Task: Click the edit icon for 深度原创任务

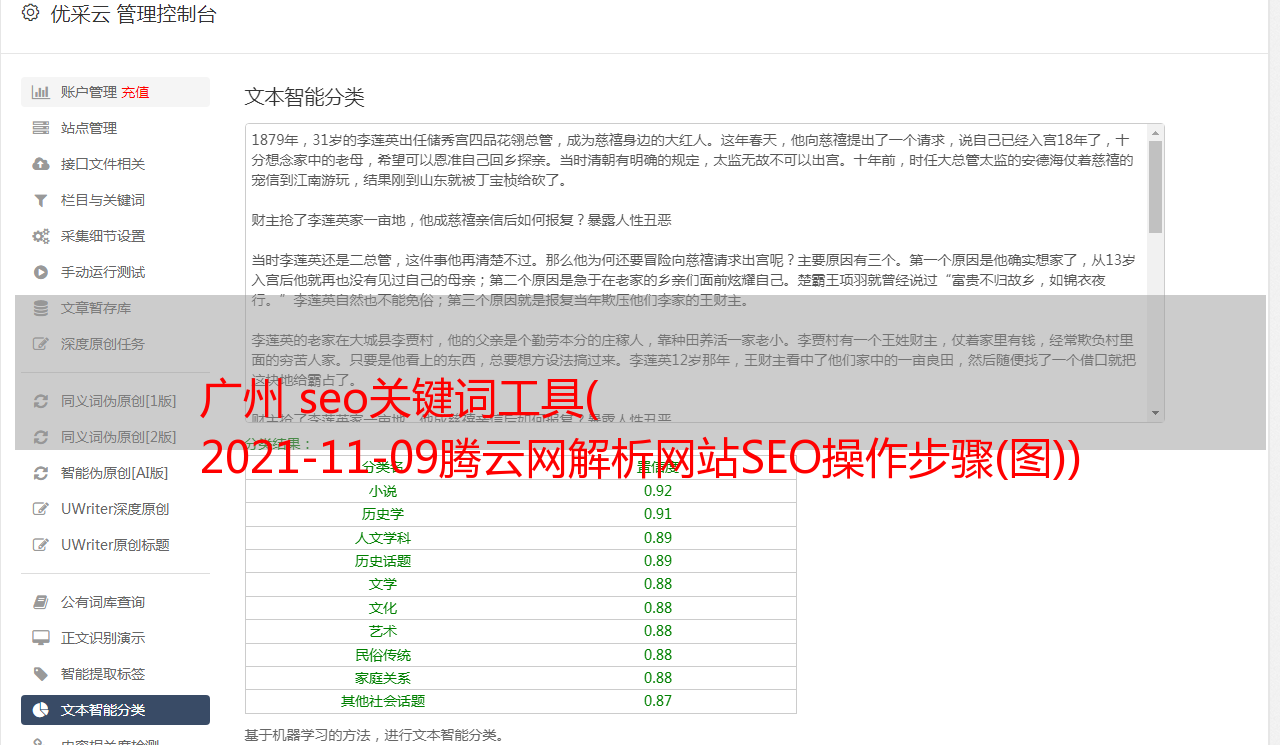Action: point(41,344)
